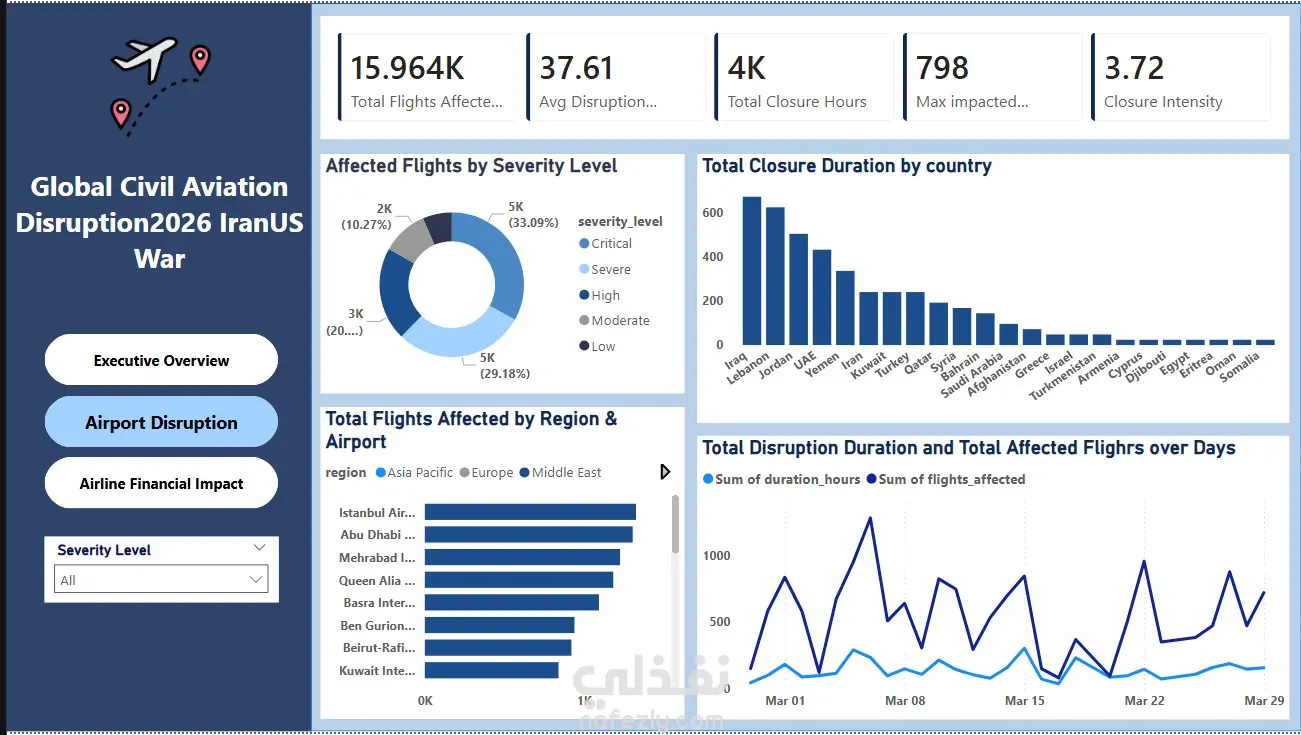Click the Total Flights Affected card
The height and width of the screenshot is (735, 1301).
coord(430,77)
